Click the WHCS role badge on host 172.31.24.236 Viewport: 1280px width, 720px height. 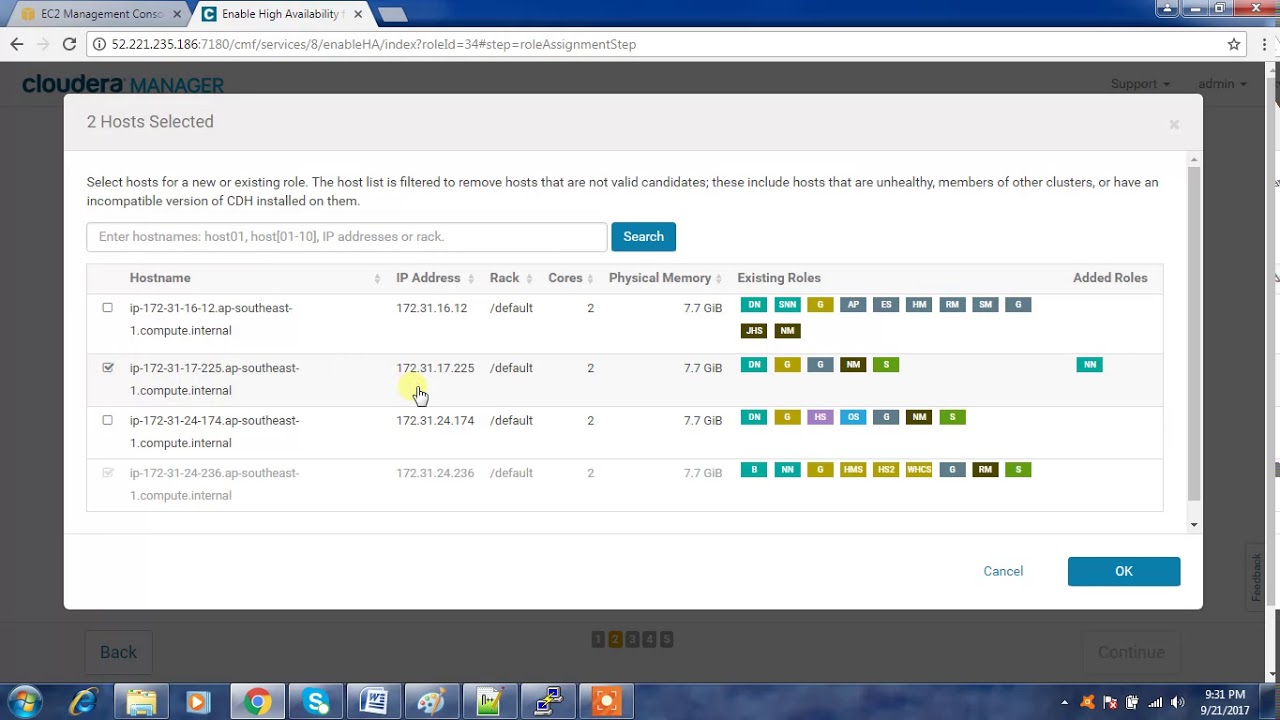coord(919,470)
